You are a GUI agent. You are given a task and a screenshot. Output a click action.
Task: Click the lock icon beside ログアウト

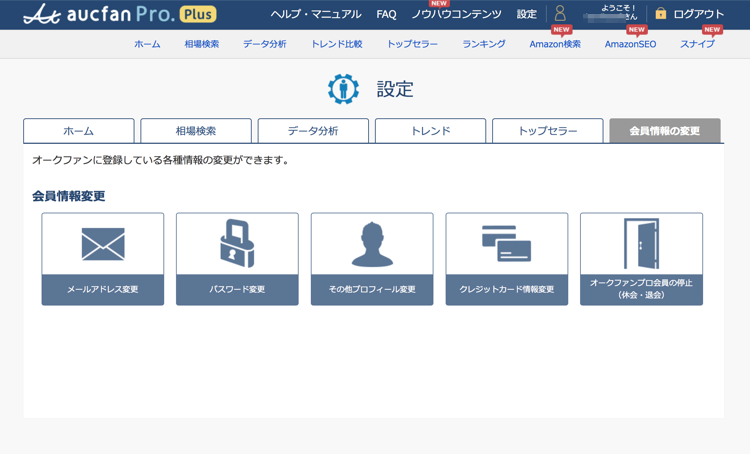click(660, 14)
